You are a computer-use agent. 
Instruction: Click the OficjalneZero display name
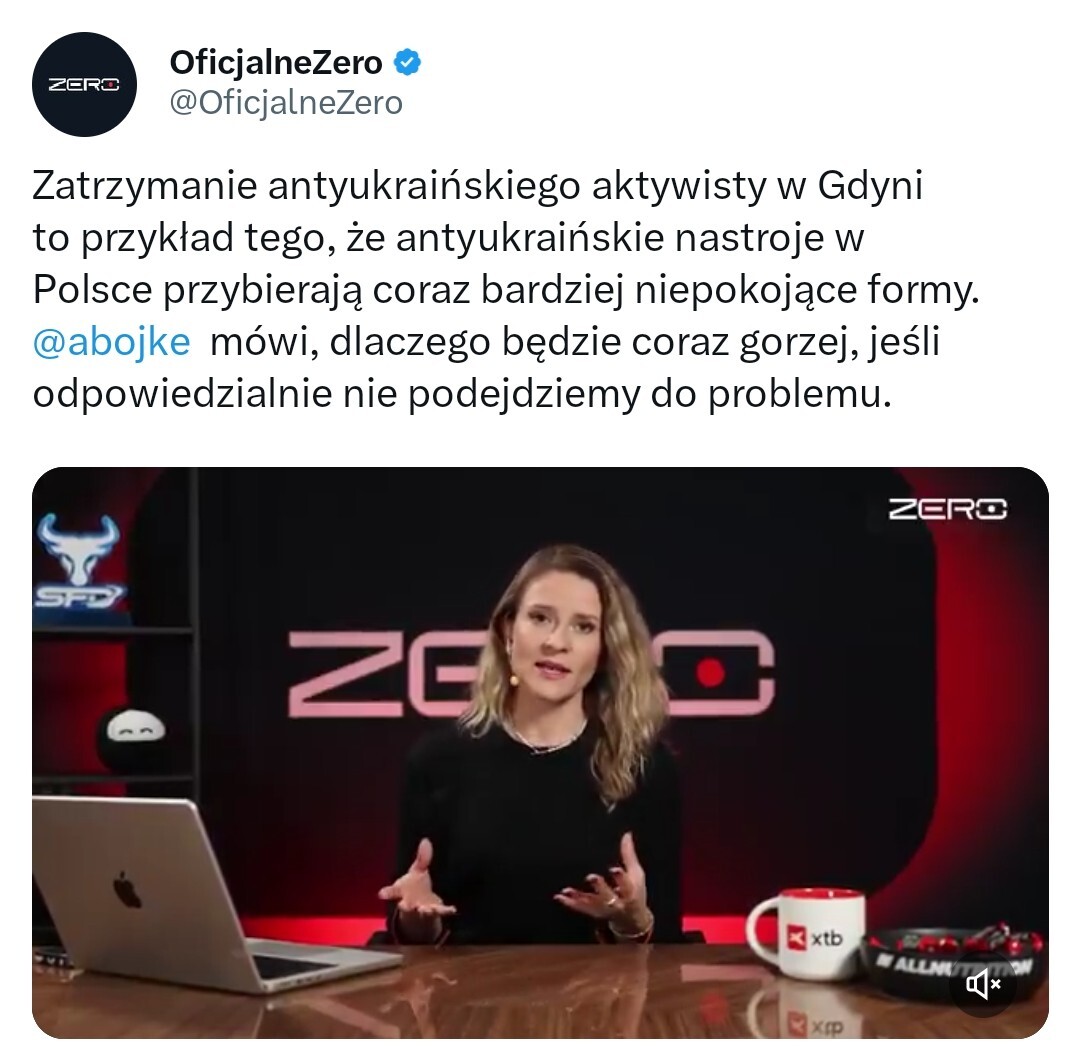(276, 63)
